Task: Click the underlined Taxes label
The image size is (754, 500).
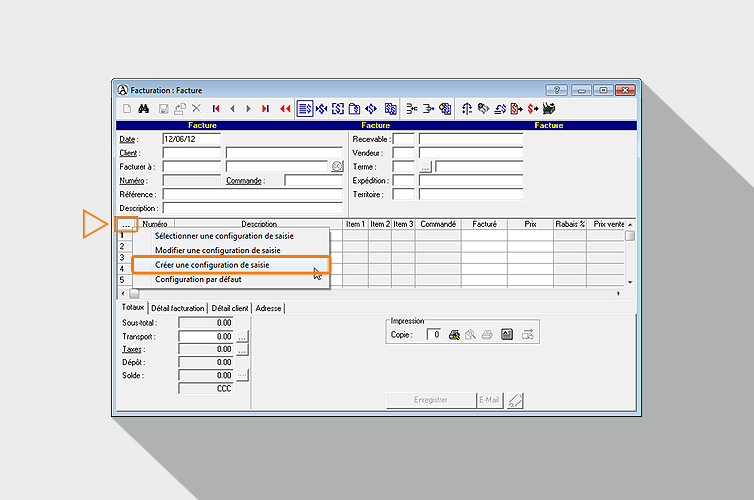Action: coord(132,350)
